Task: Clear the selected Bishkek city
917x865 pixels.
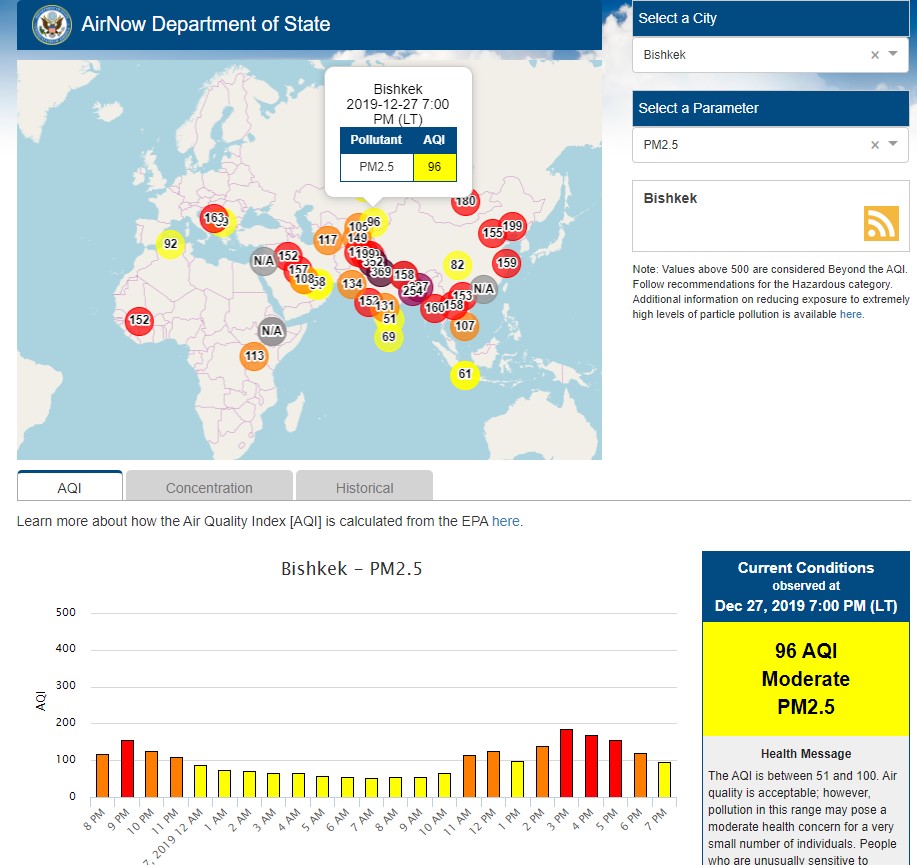Action: point(874,55)
